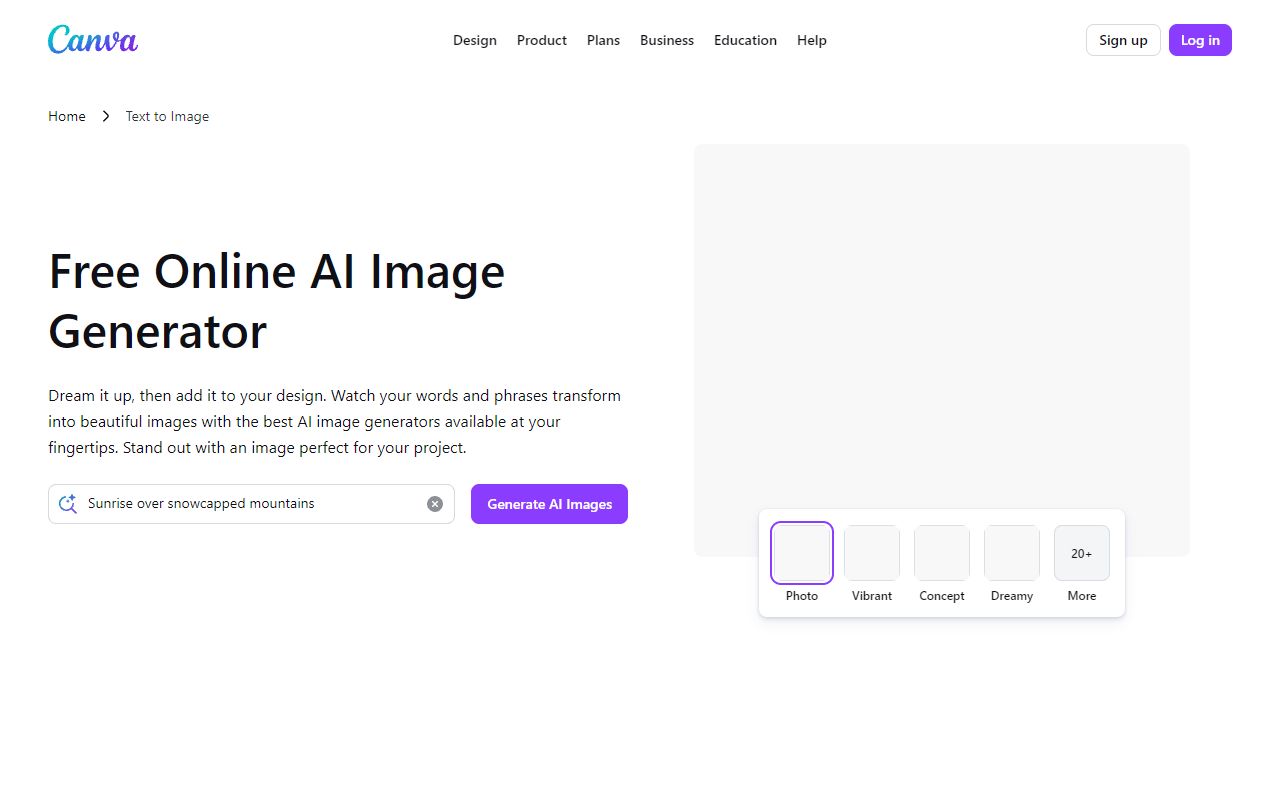Viewport: 1280px width, 800px height.
Task: Open the 20+ More styles panel
Action: pyautogui.click(x=1081, y=553)
